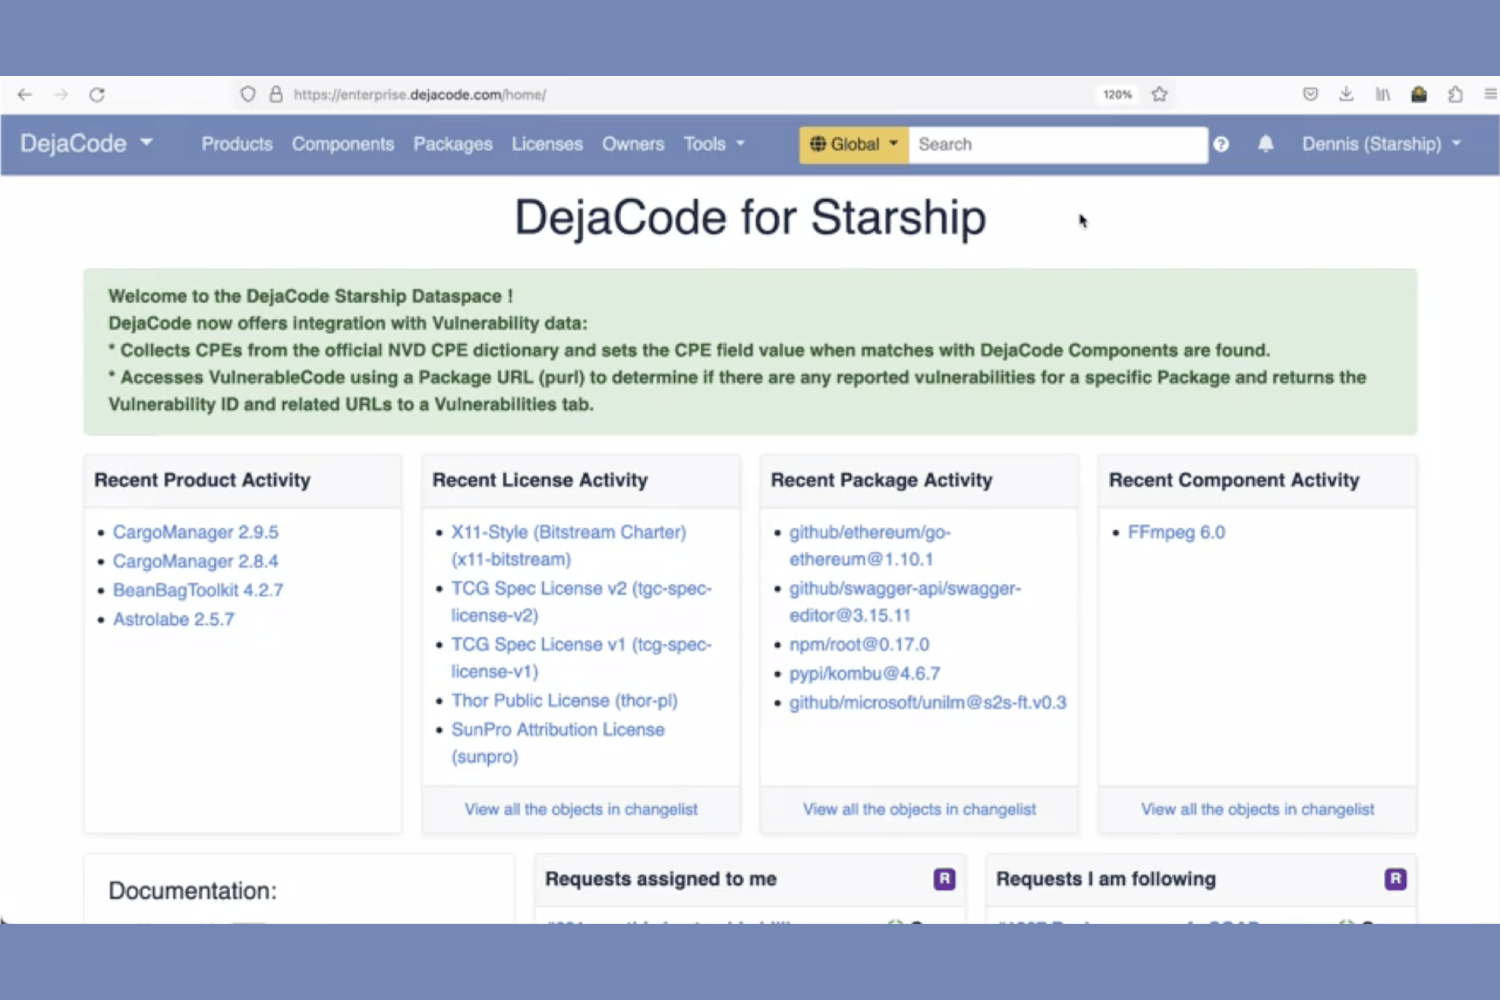Expand the Tools dropdown menu
Viewport: 1500px width, 1000px height.
pos(714,144)
